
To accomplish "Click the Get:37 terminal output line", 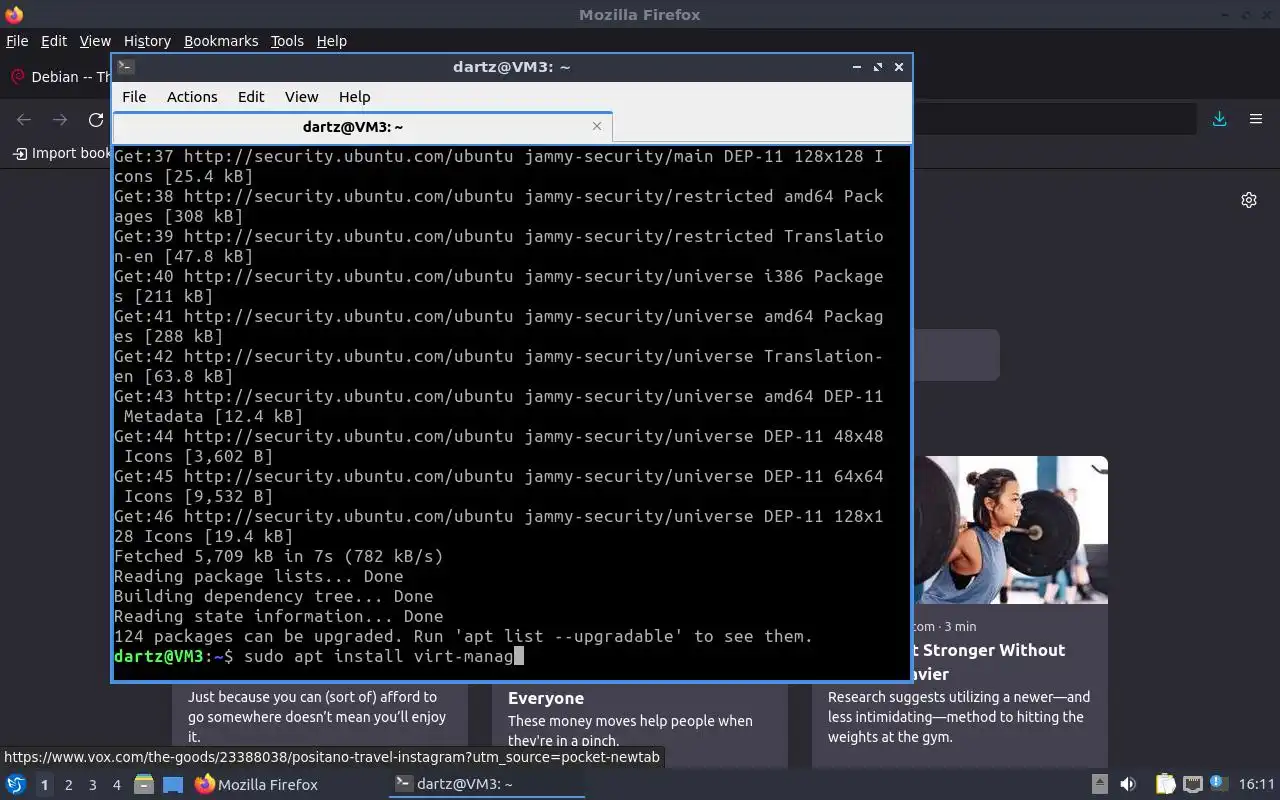I will click(498, 166).
